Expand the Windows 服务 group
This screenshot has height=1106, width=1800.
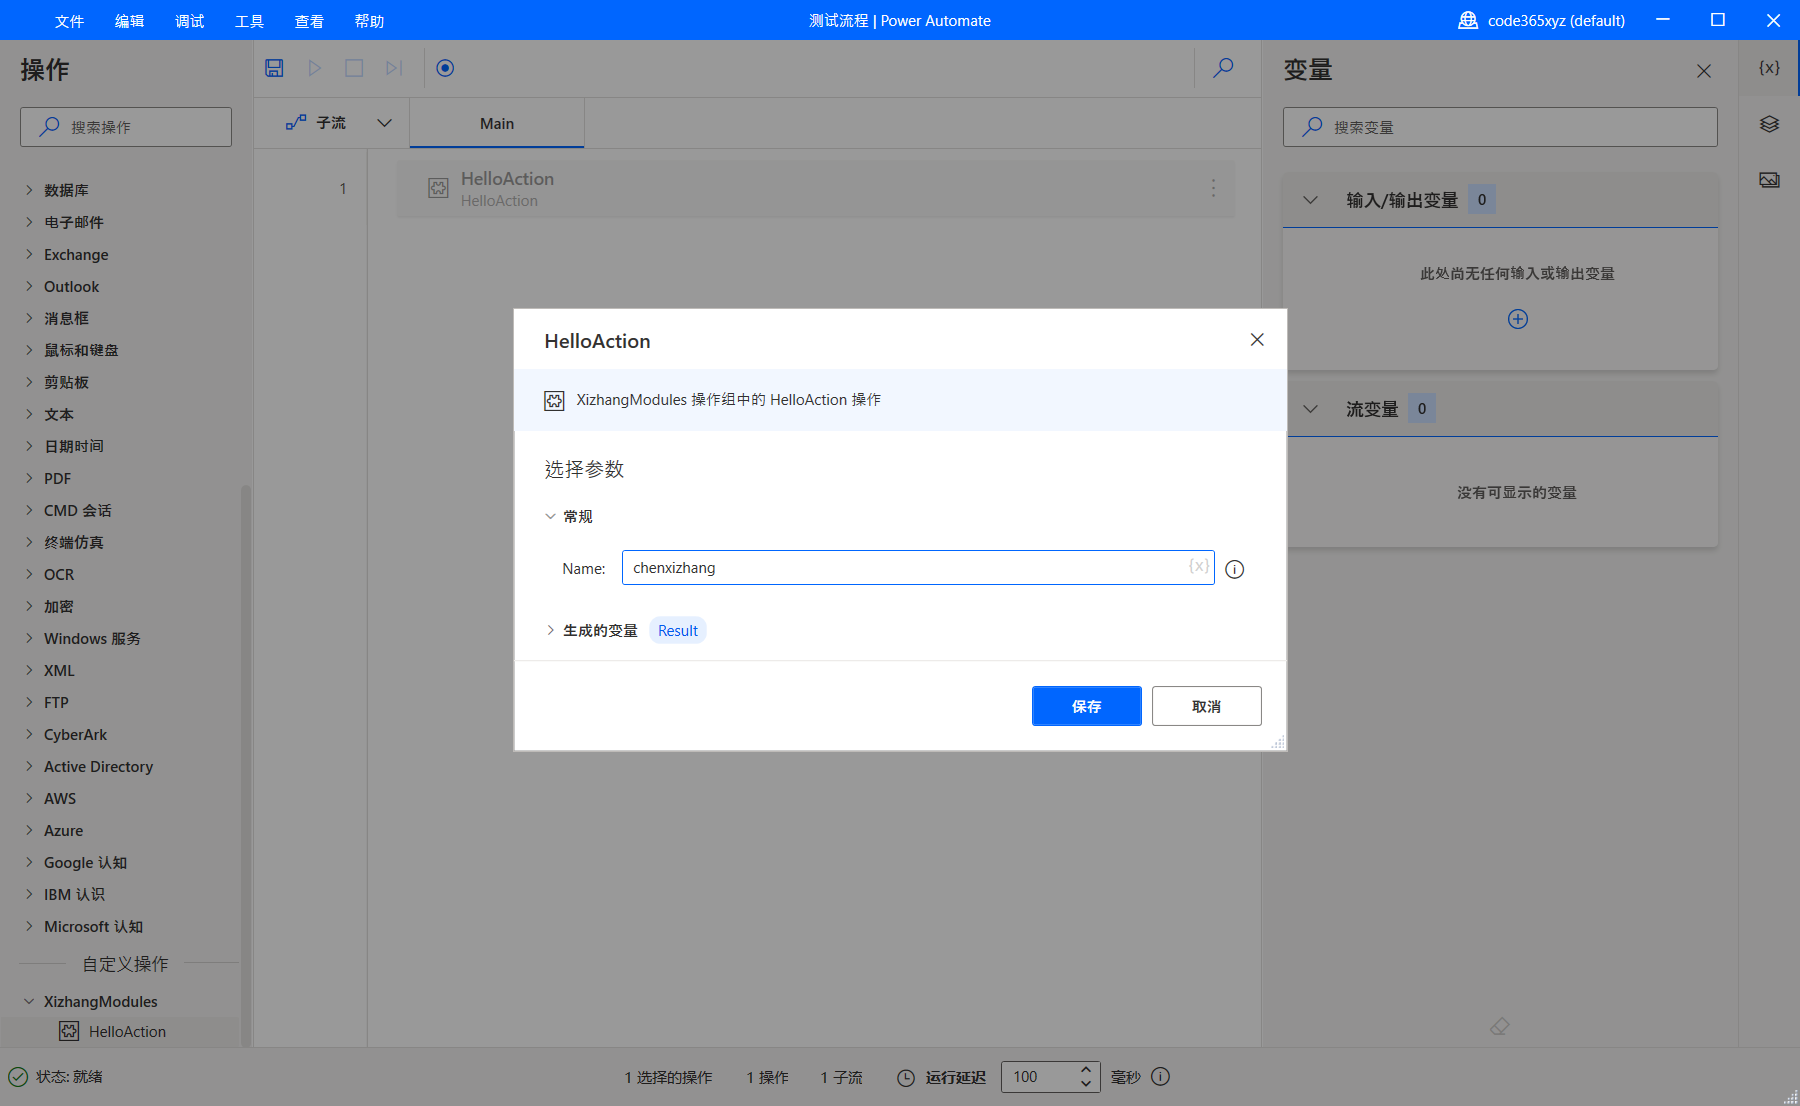tap(29, 638)
